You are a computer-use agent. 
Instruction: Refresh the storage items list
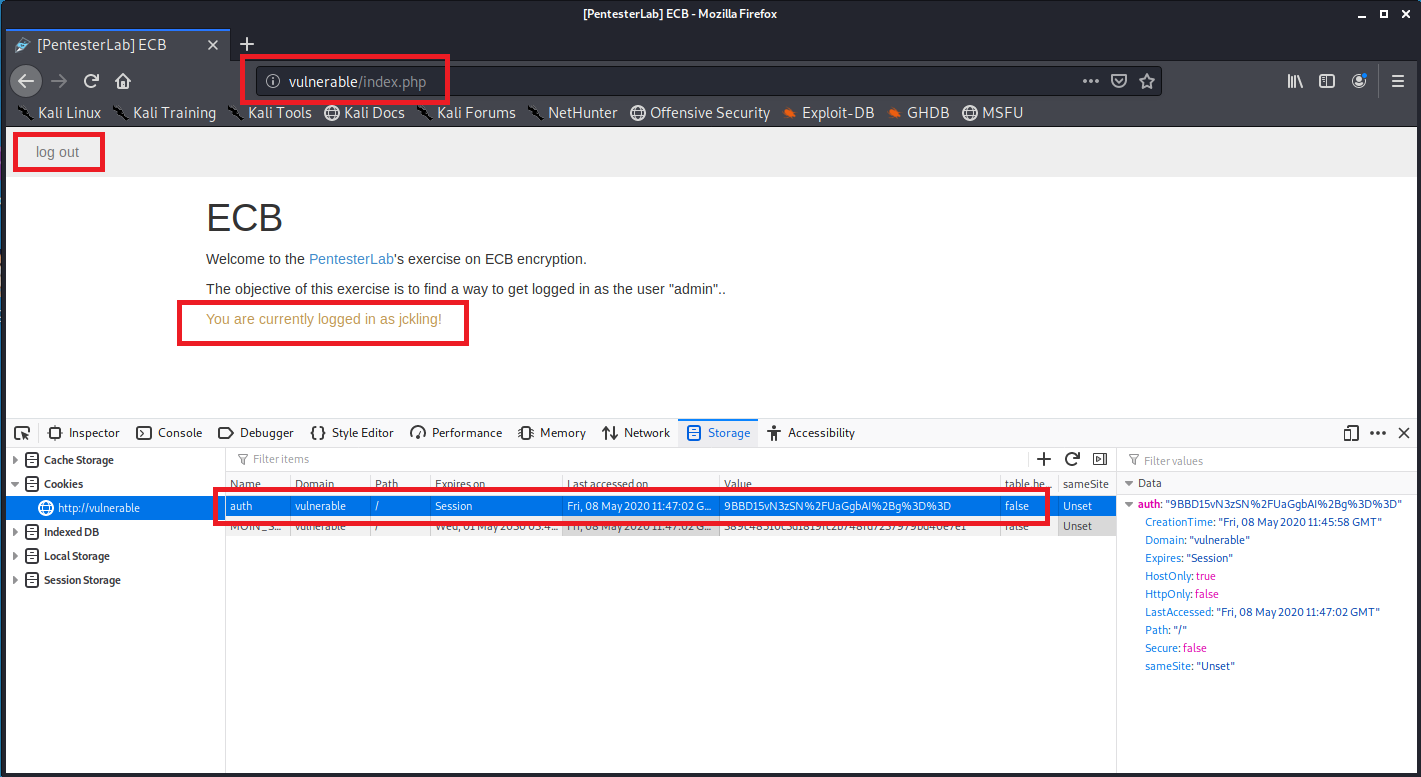[x=1072, y=459]
